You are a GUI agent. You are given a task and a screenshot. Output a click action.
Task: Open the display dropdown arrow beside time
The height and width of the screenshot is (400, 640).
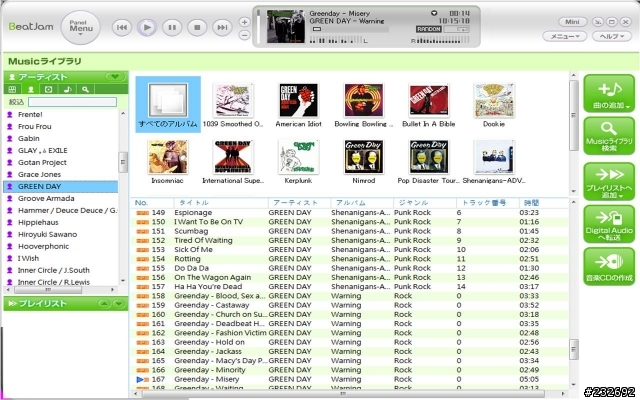(434, 13)
